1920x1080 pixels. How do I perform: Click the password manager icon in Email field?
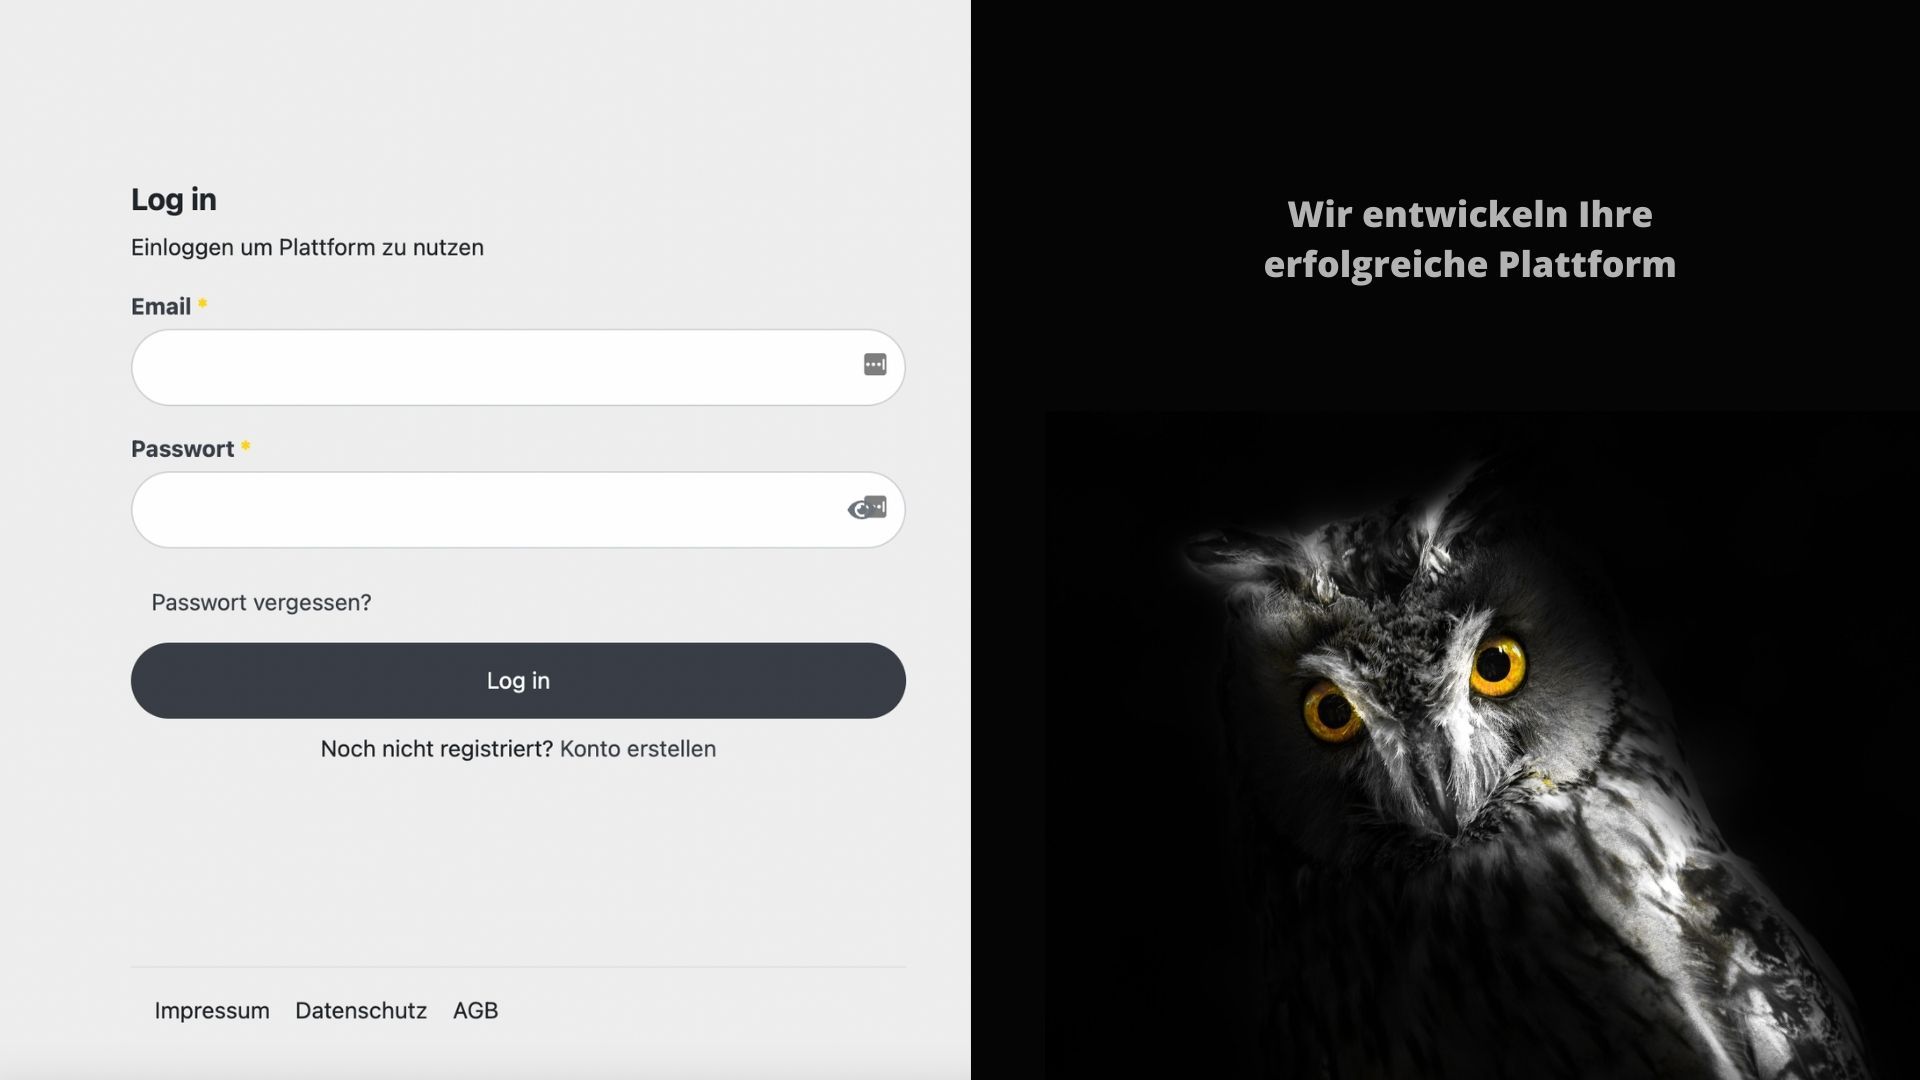pos(875,365)
